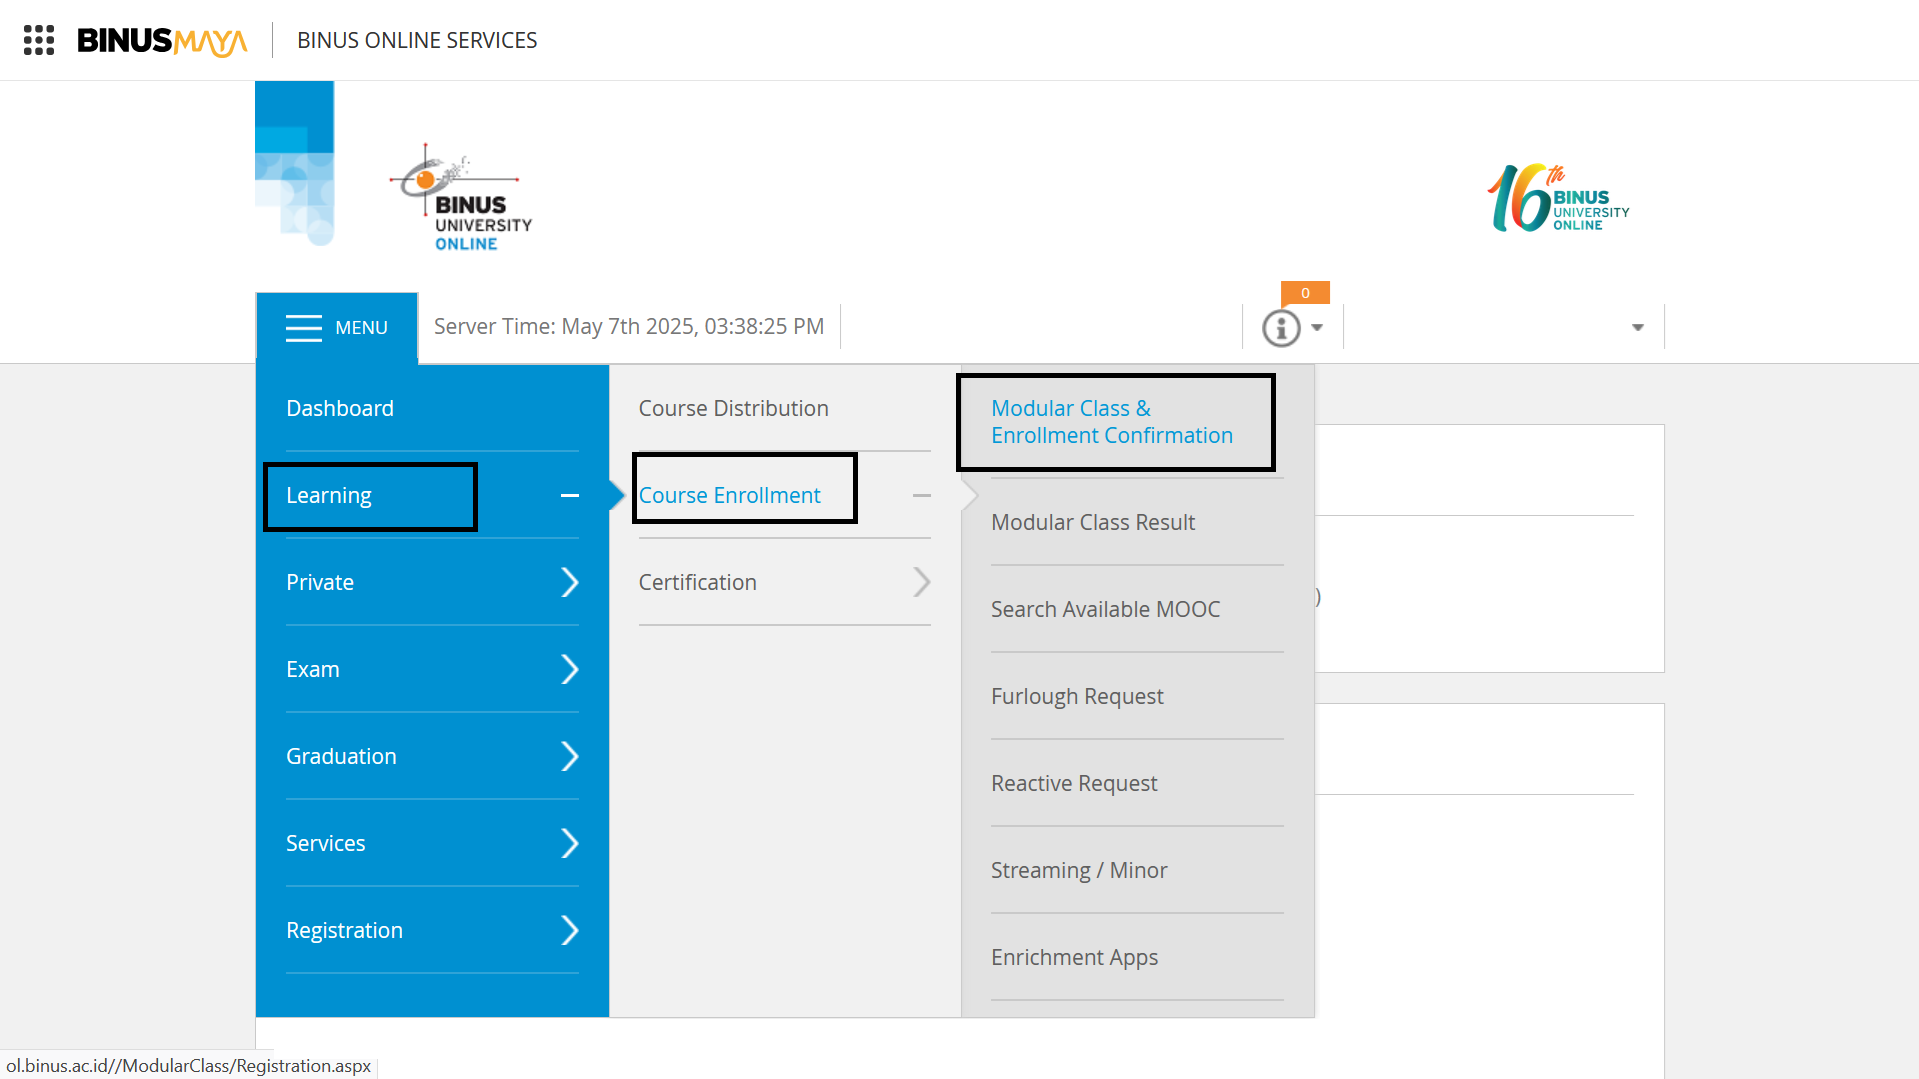Click the hamburger MENU icon
This screenshot has width=1919, height=1079.
point(304,327)
